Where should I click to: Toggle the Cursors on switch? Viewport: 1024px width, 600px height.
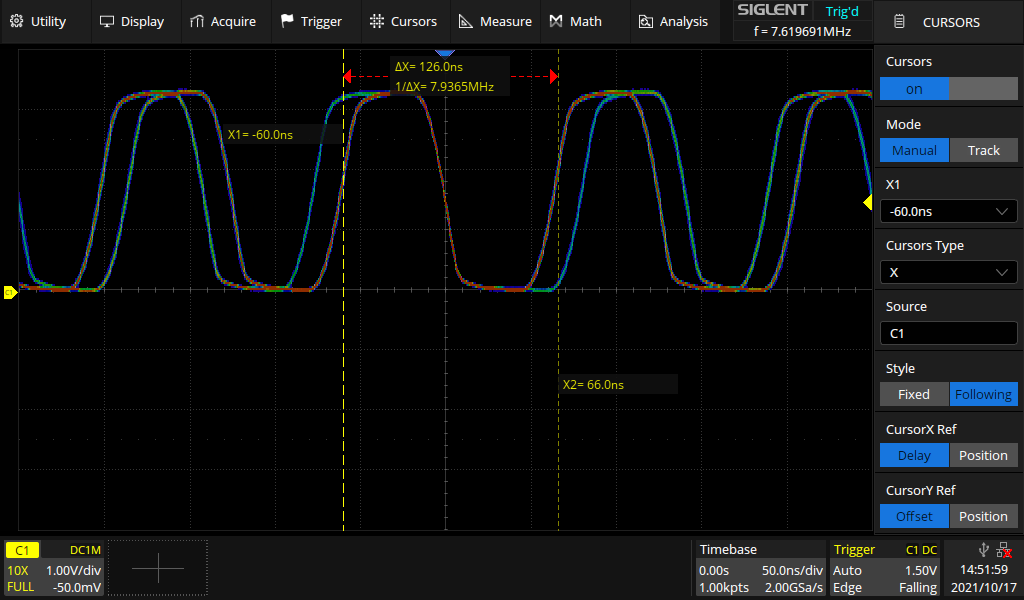coord(948,89)
